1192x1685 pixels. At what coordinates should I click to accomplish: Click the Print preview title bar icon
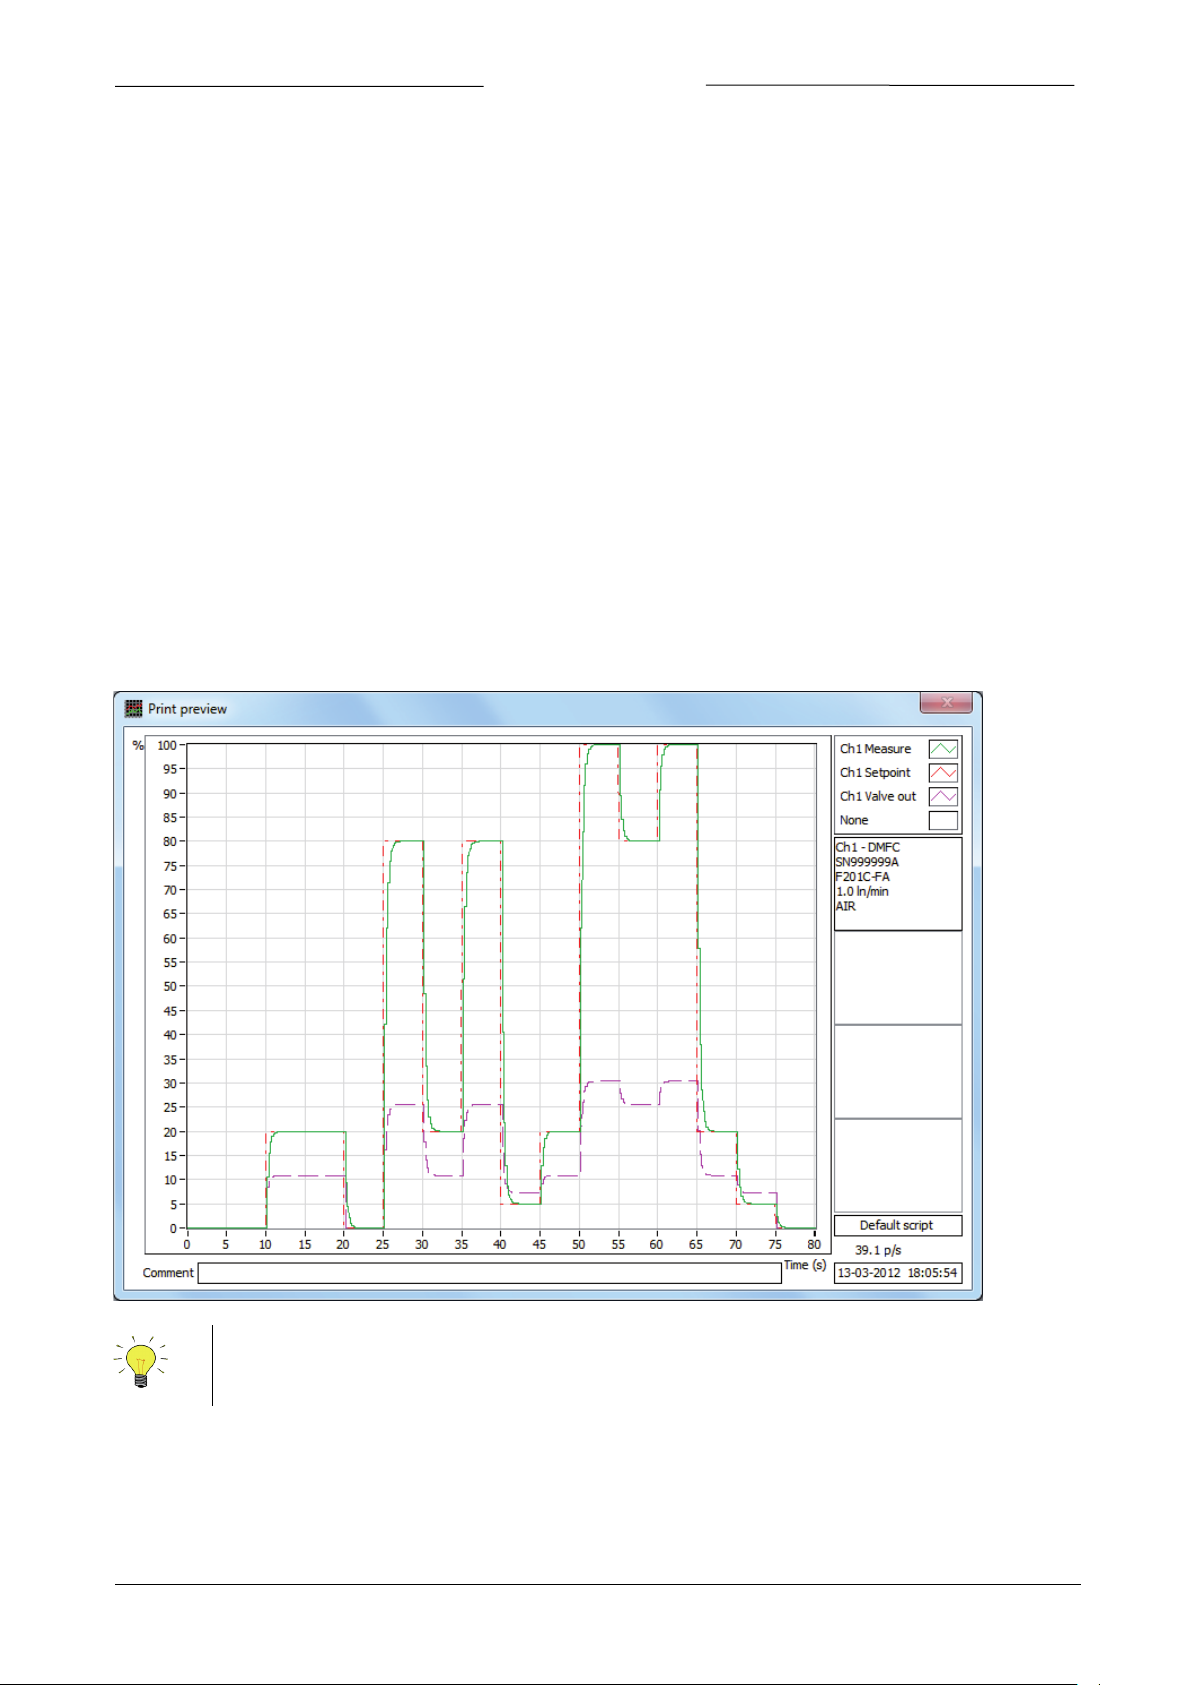coord(134,708)
